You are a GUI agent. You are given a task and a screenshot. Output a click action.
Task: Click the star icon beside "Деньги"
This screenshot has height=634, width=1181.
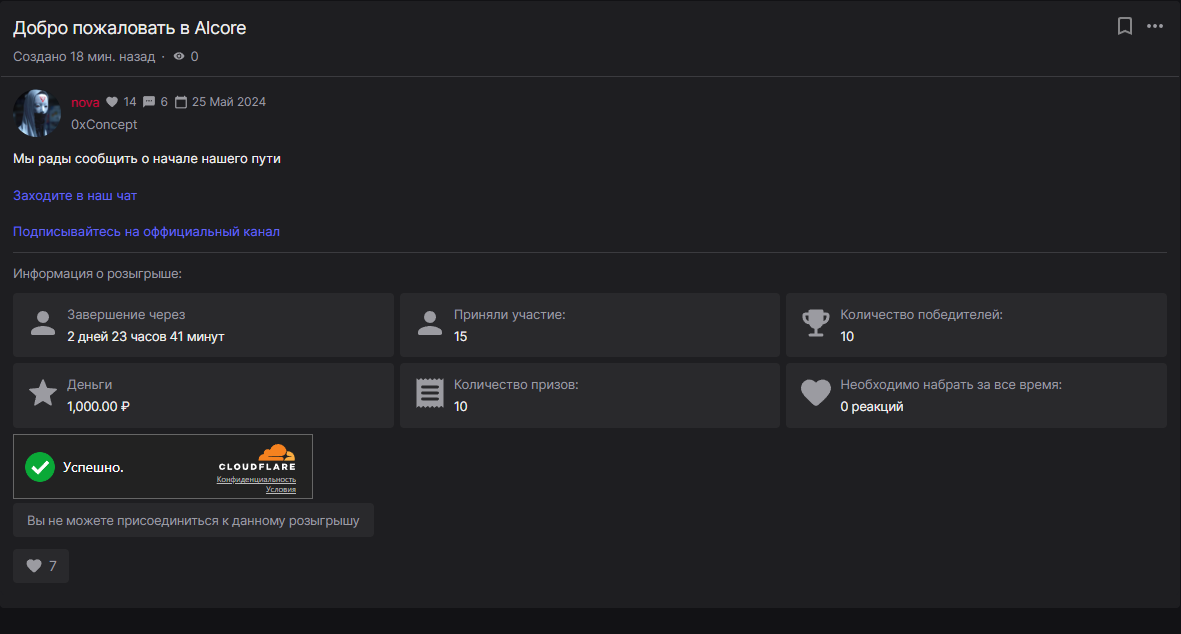[x=42, y=394]
